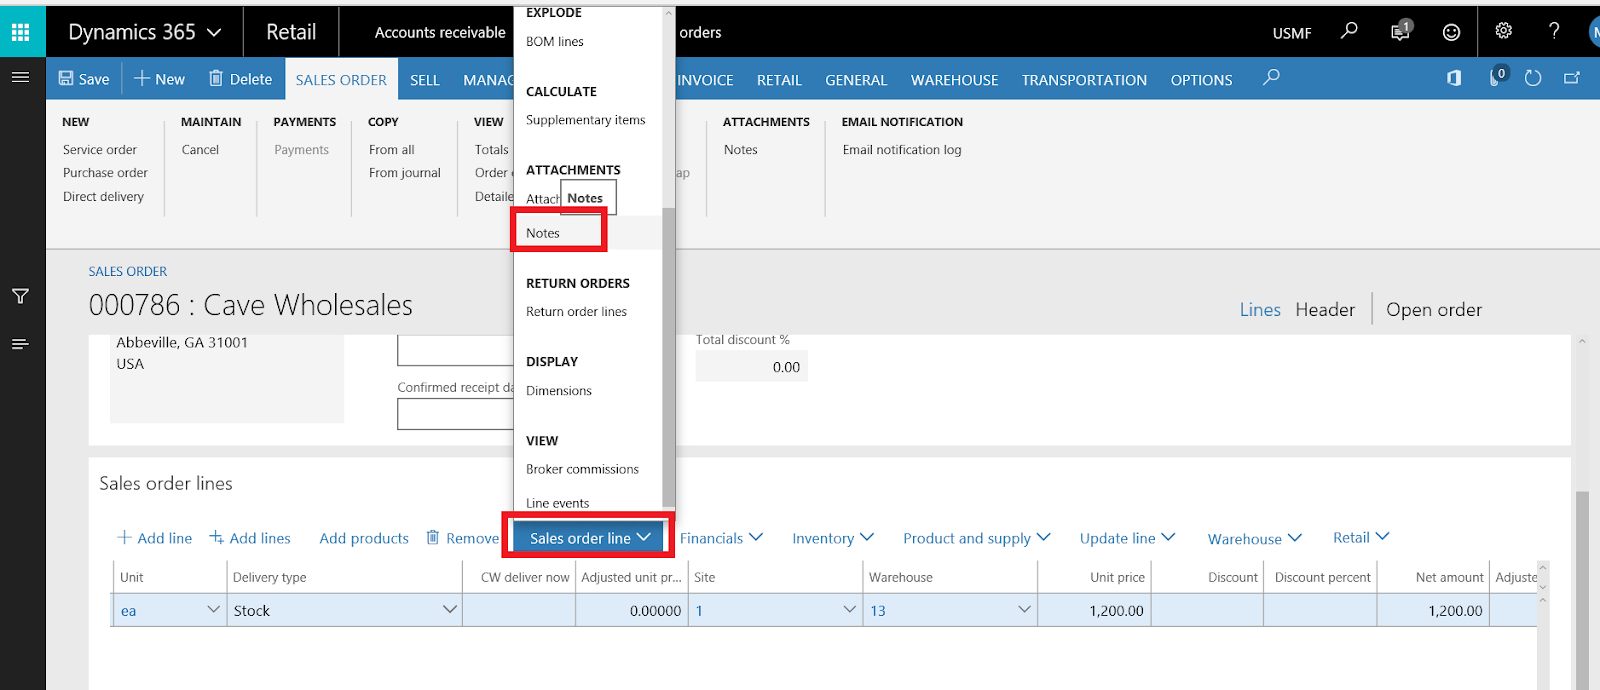Expand the Financials line menu
The height and width of the screenshot is (690, 1600).
[721, 538]
